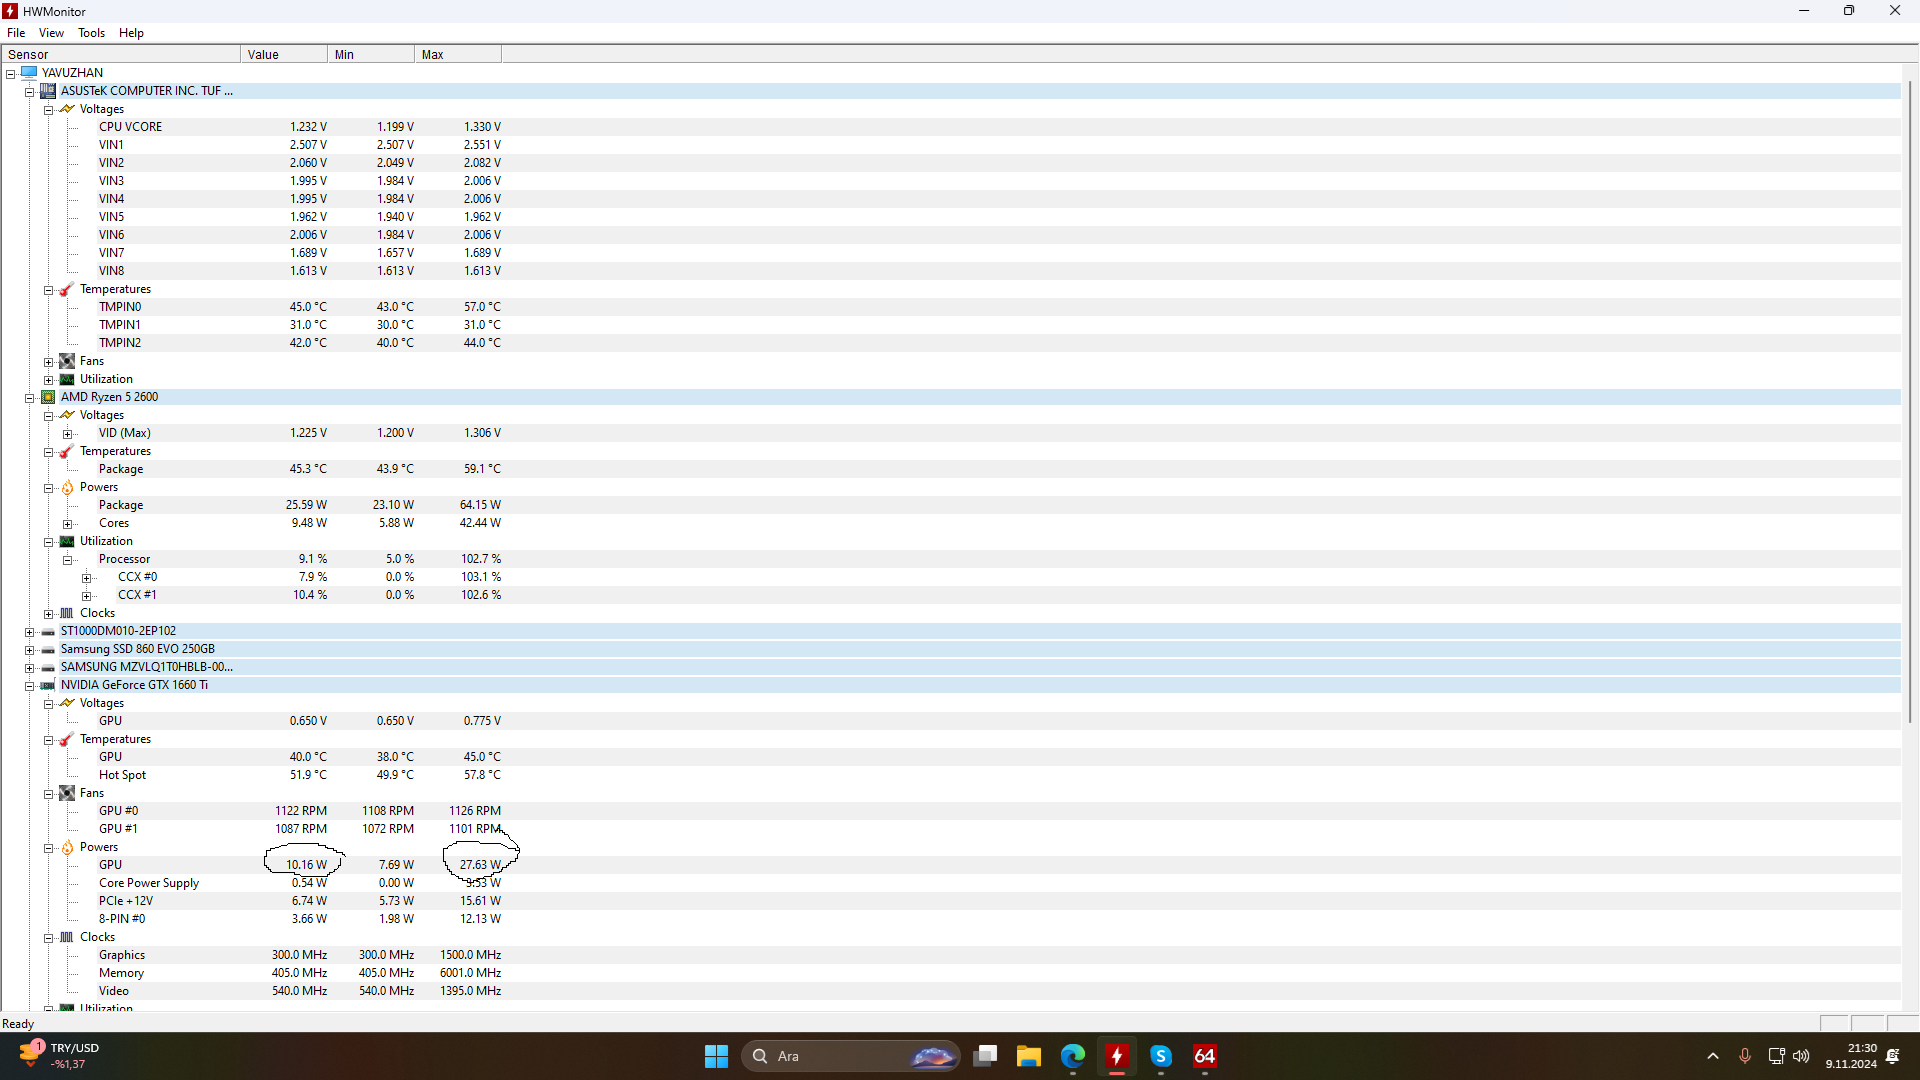
Task: Expand the SAMSUNG MZVLQ1T0HBLB drive node
Action: [30, 667]
